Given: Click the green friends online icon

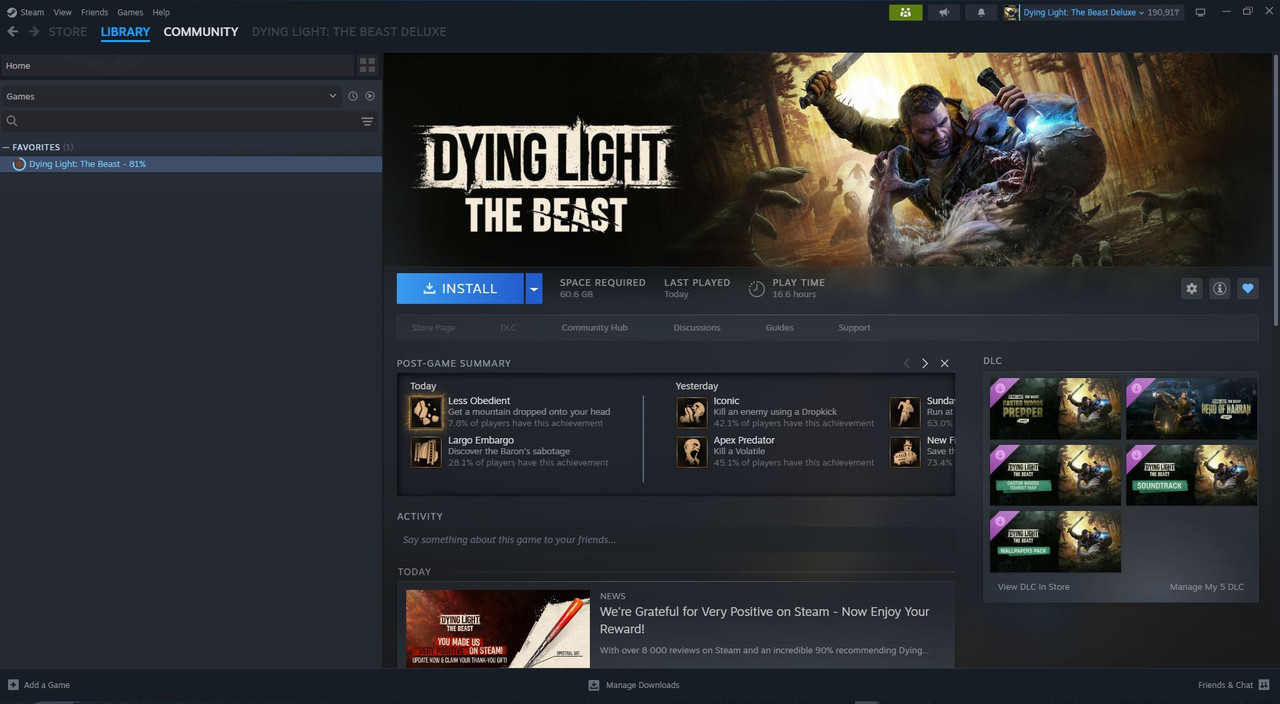Looking at the screenshot, I should [x=905, y=12].
